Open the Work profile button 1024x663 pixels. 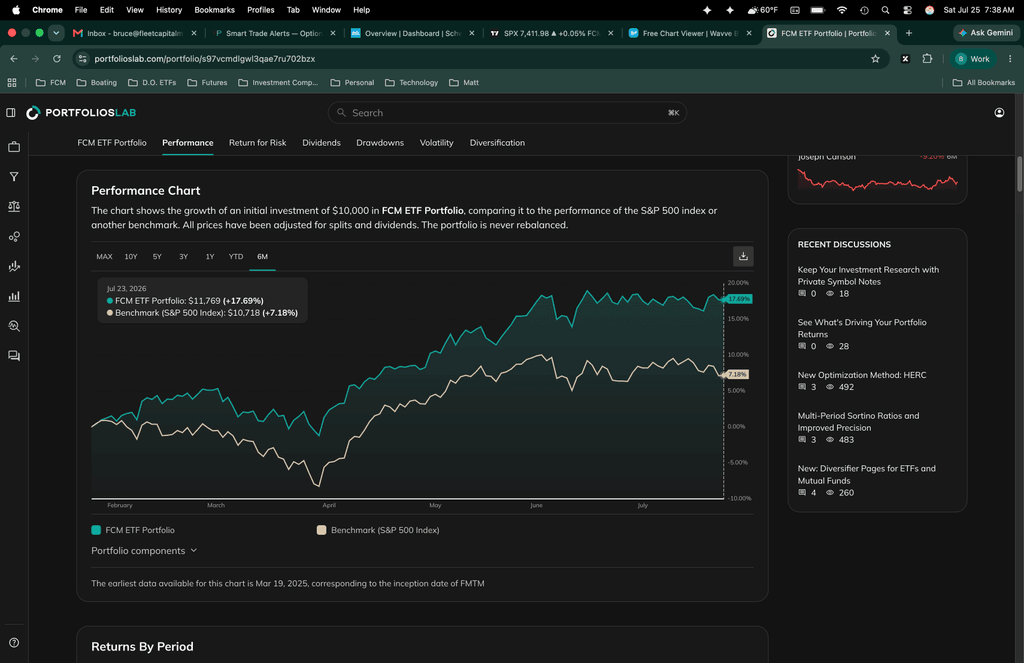pyautogui.click(x=973, y=59)
